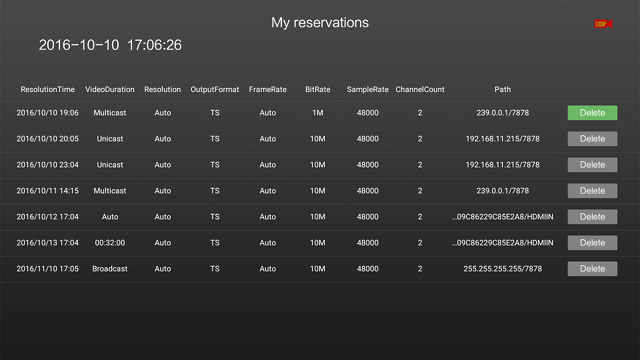Click the red UDP recording icon

pos(603,24)
